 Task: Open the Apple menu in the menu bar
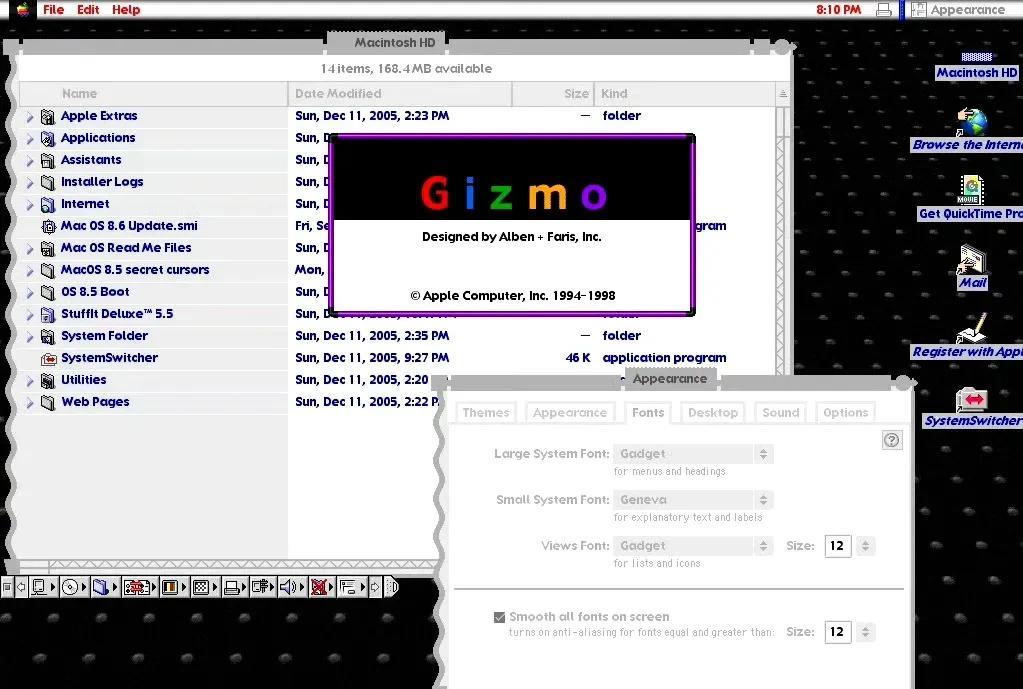pyautogui.click(x=23, y=9)
